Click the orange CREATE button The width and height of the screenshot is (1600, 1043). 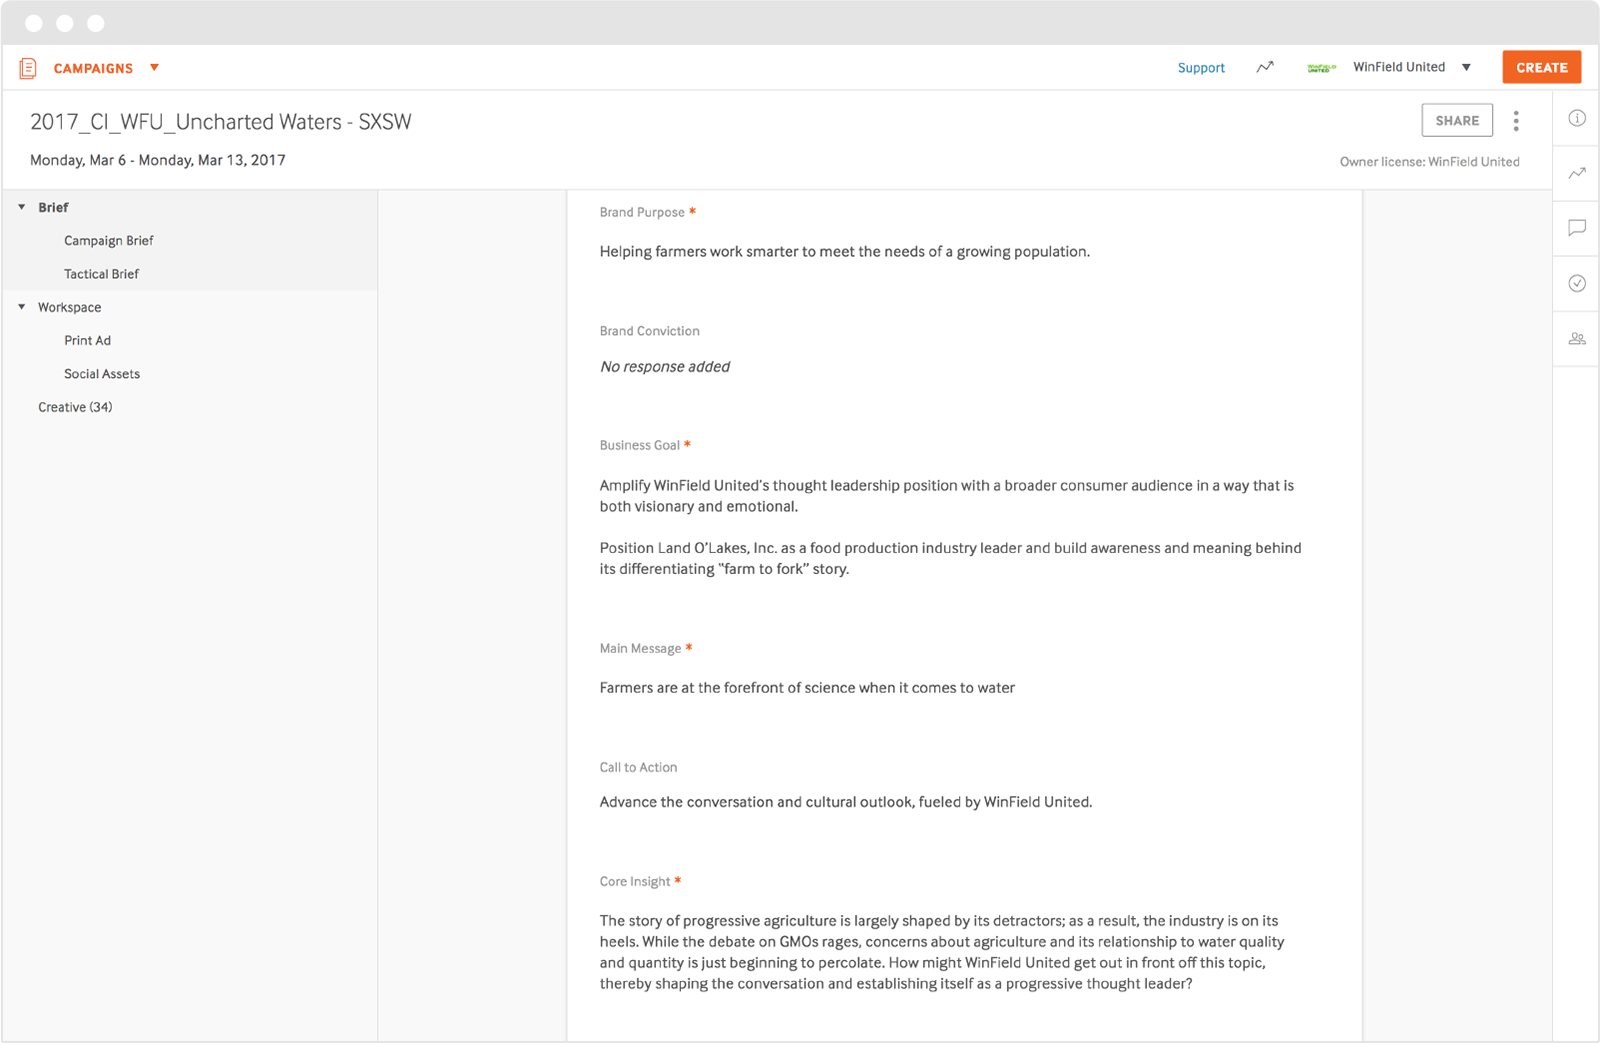[1541, 67]
